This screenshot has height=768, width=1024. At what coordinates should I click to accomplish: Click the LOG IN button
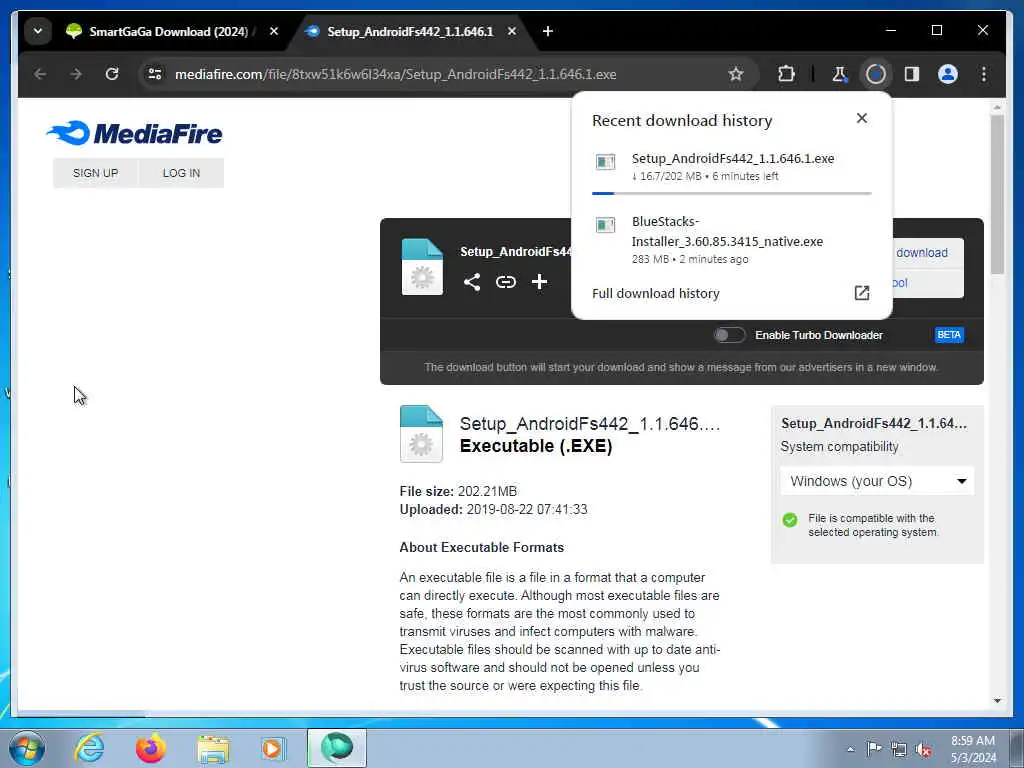(181, 173)
